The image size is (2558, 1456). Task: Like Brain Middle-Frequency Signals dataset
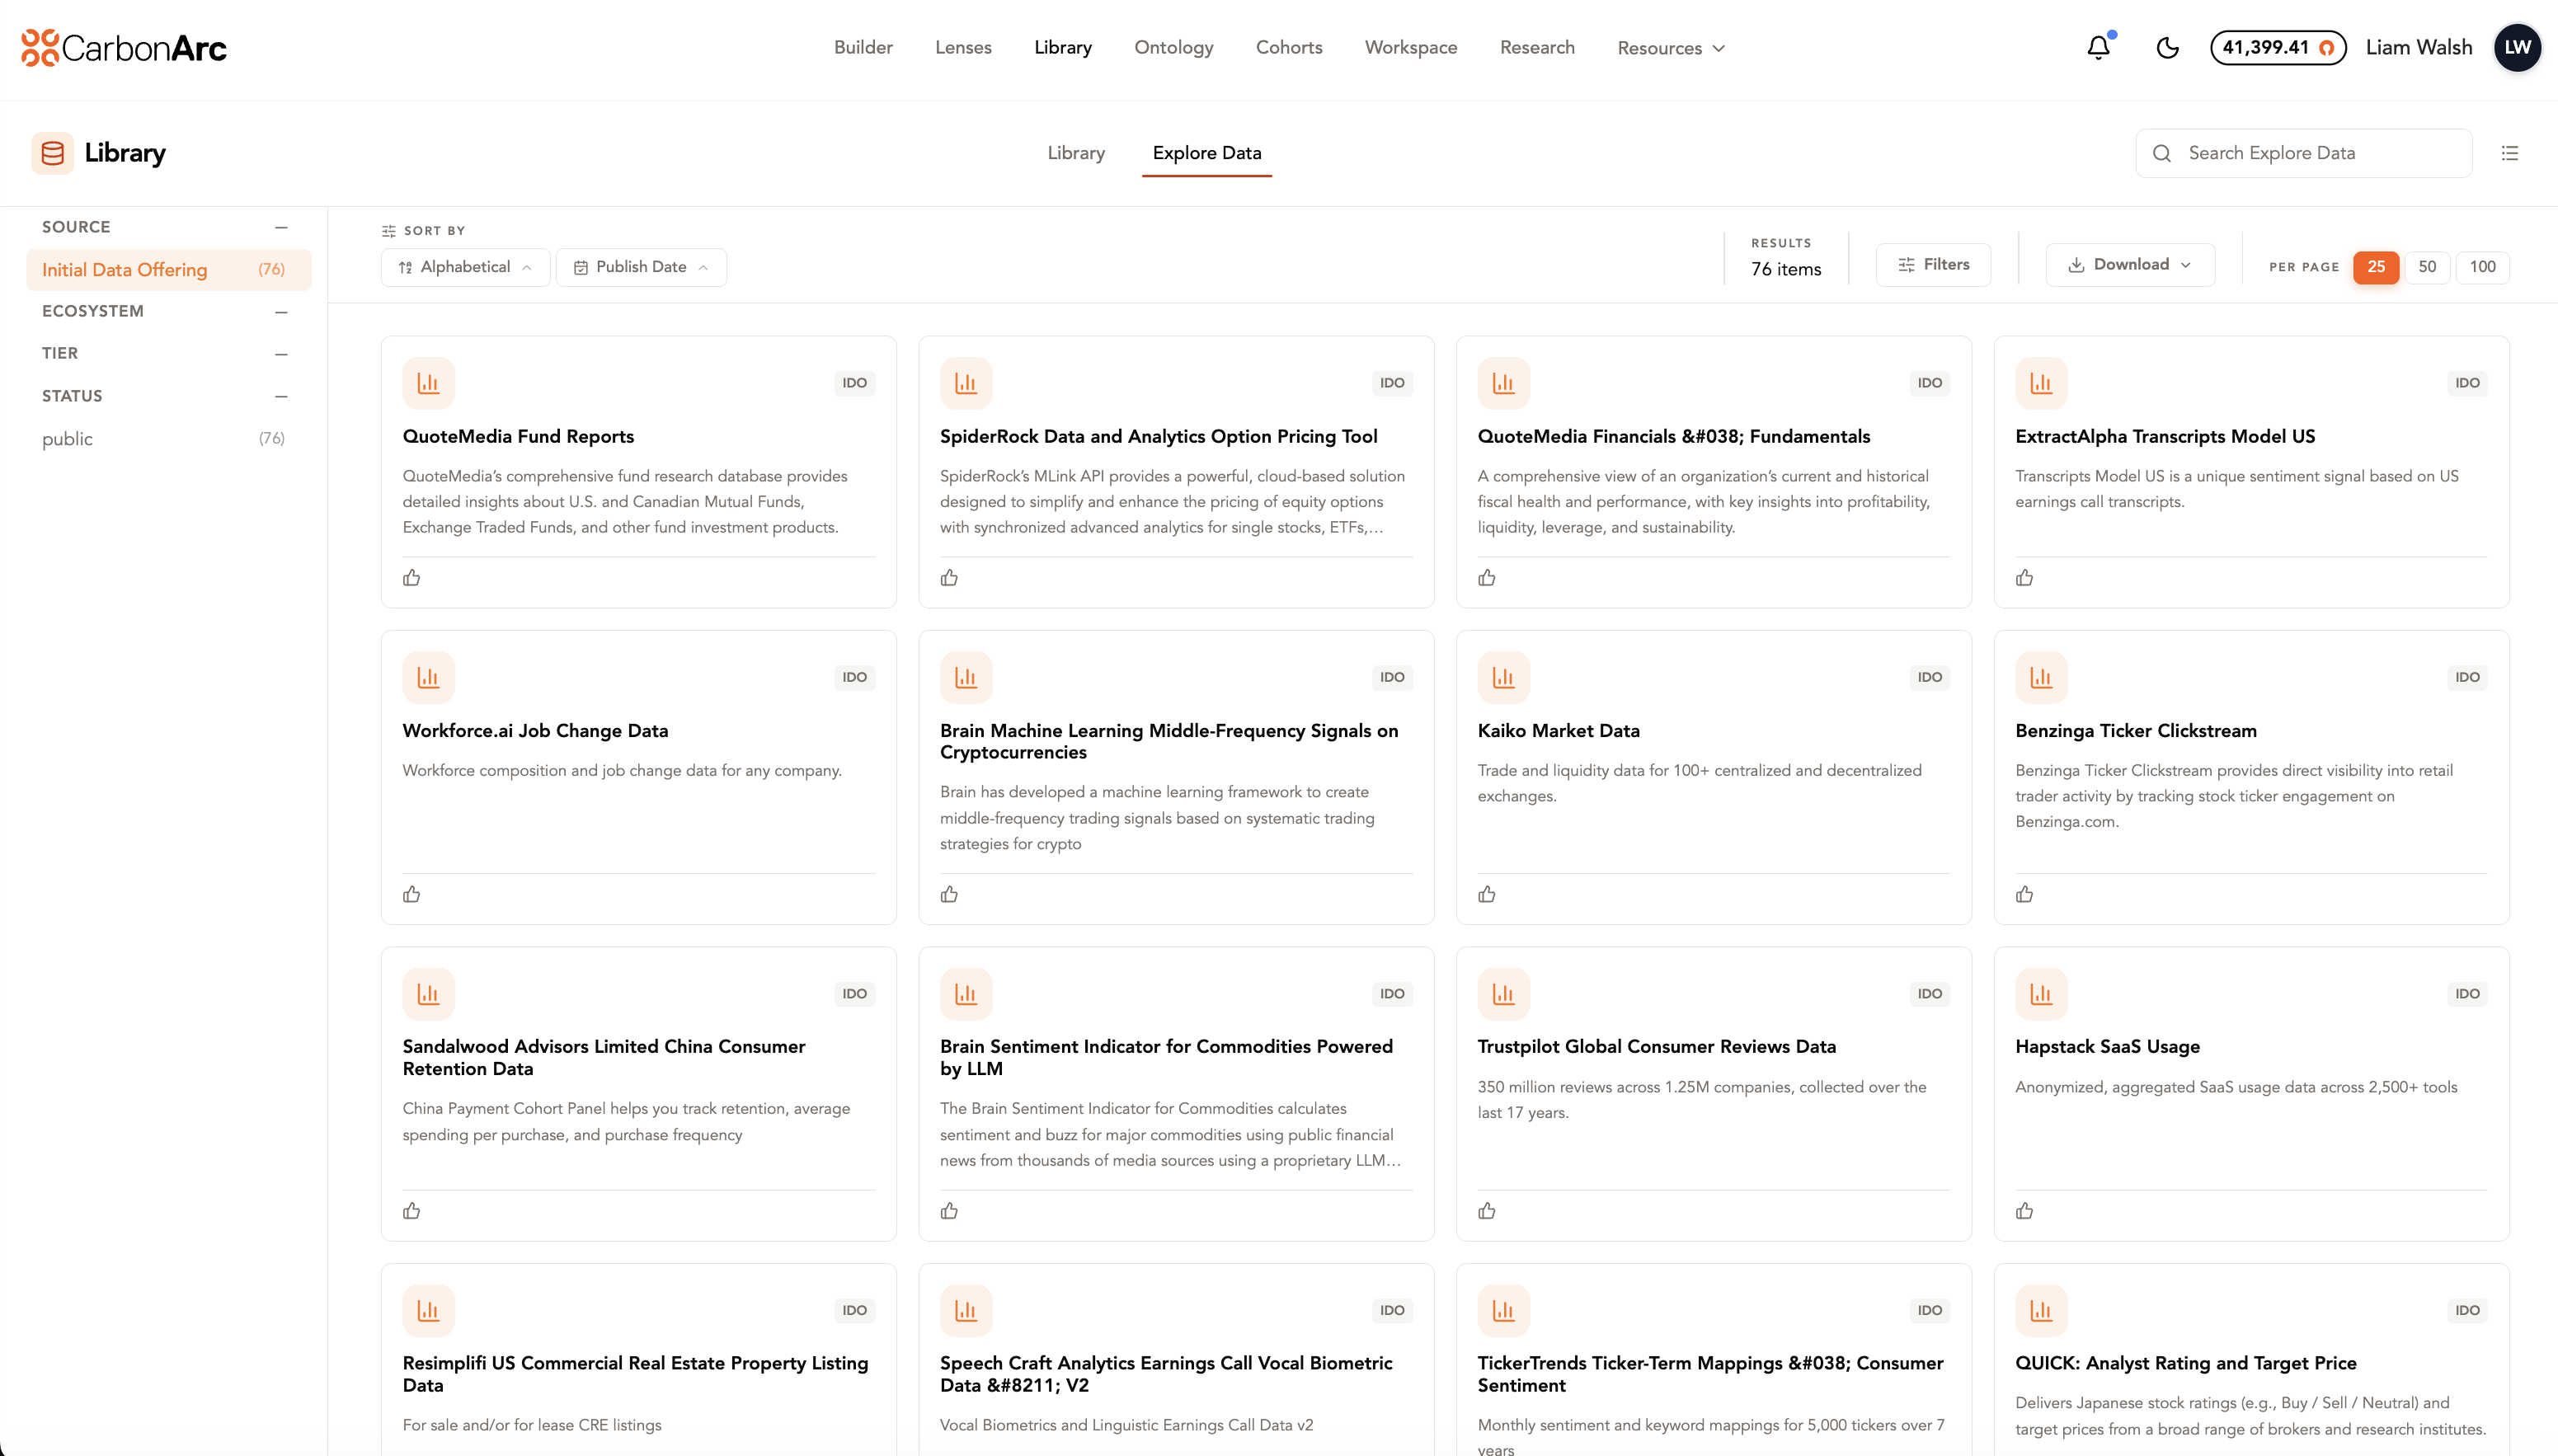949,894
